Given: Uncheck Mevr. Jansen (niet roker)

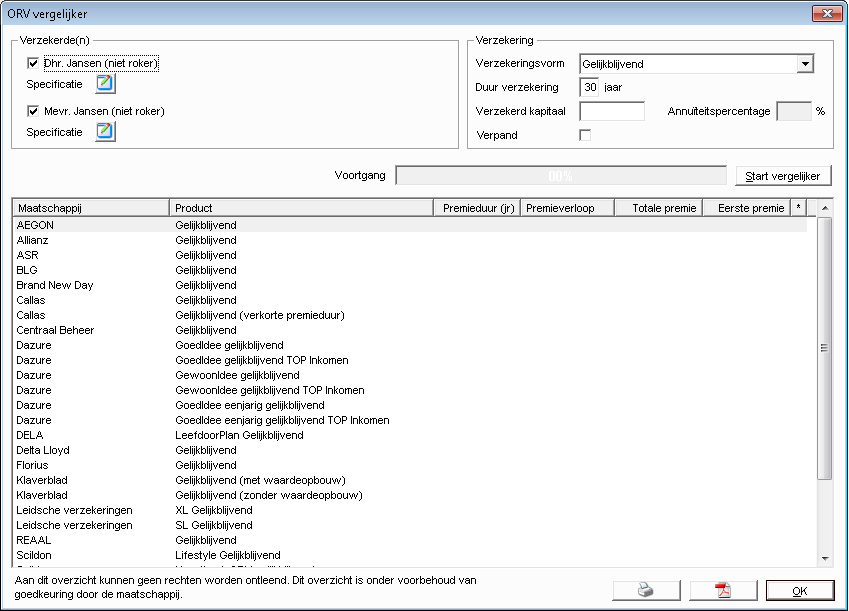Looking at the screenshot, I should 33,111.
